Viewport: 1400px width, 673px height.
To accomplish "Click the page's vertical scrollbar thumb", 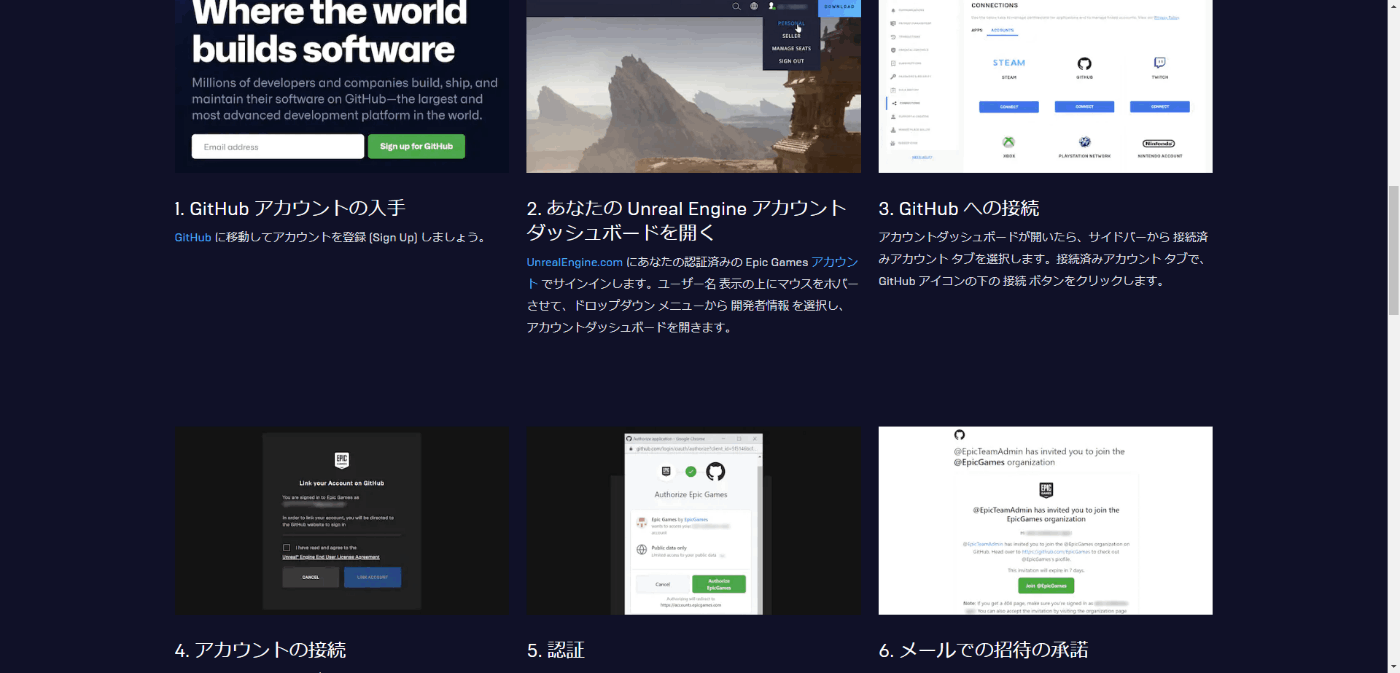I will pyautogui.click(x=1392, y=250).
